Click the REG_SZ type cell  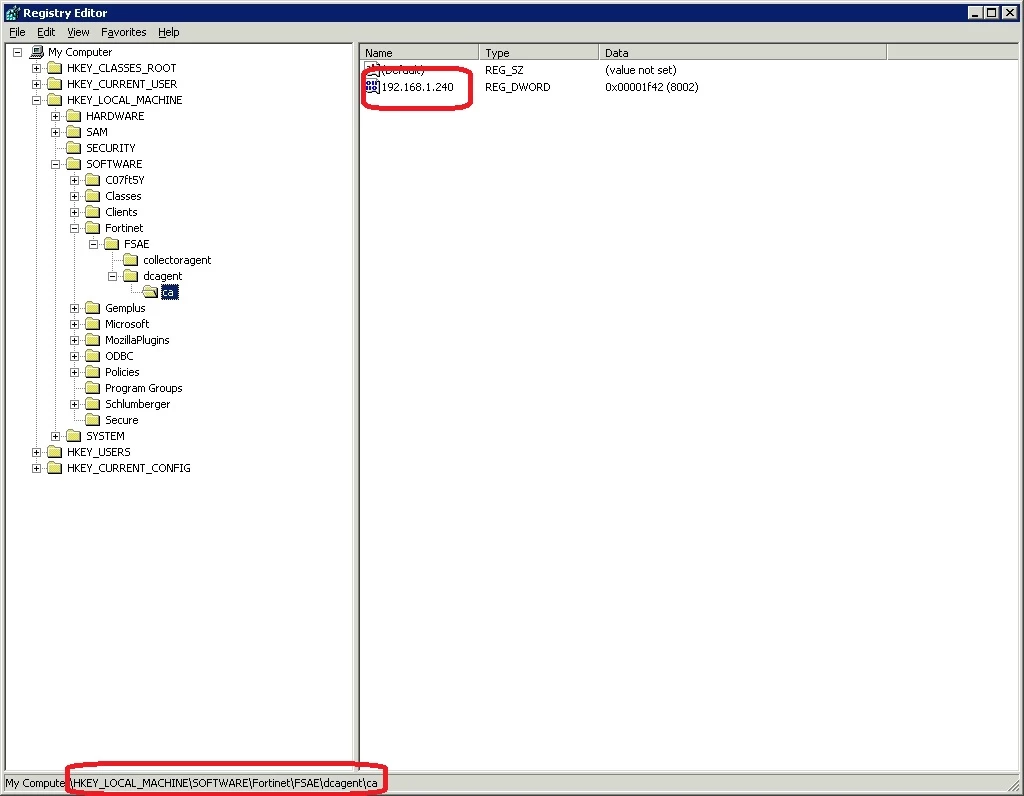[x=504, y=70]
